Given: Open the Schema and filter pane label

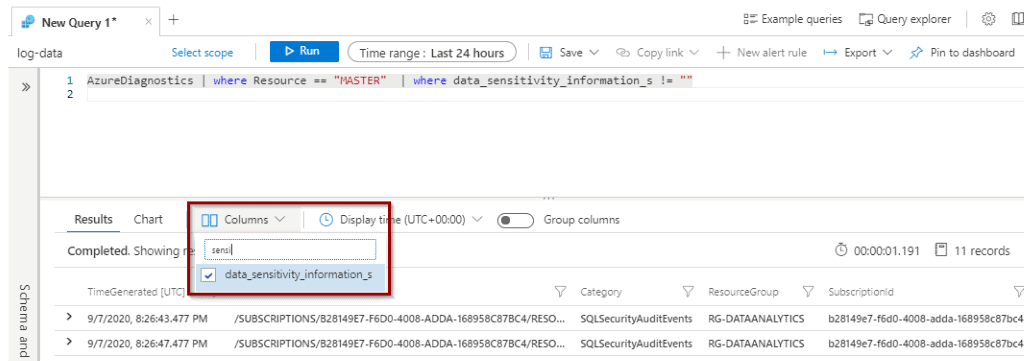Looking at the screenshot, I should click(25, 321).
